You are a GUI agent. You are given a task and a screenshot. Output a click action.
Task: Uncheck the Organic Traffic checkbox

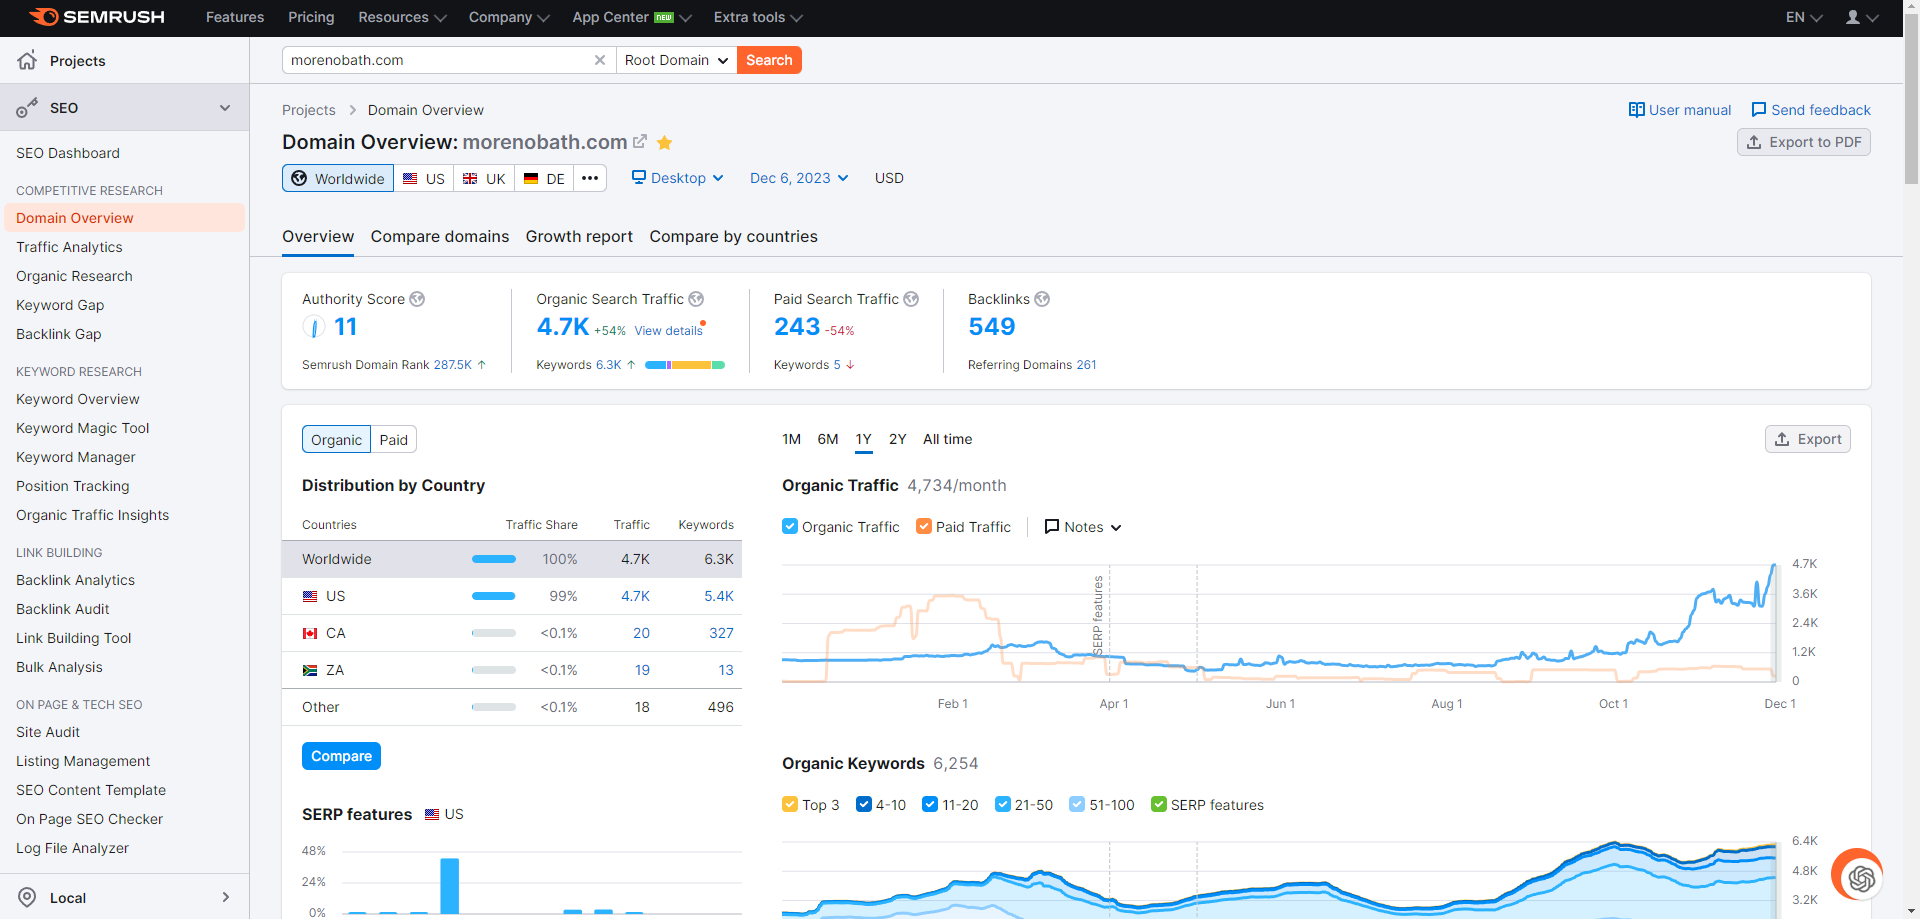(790, 527)
